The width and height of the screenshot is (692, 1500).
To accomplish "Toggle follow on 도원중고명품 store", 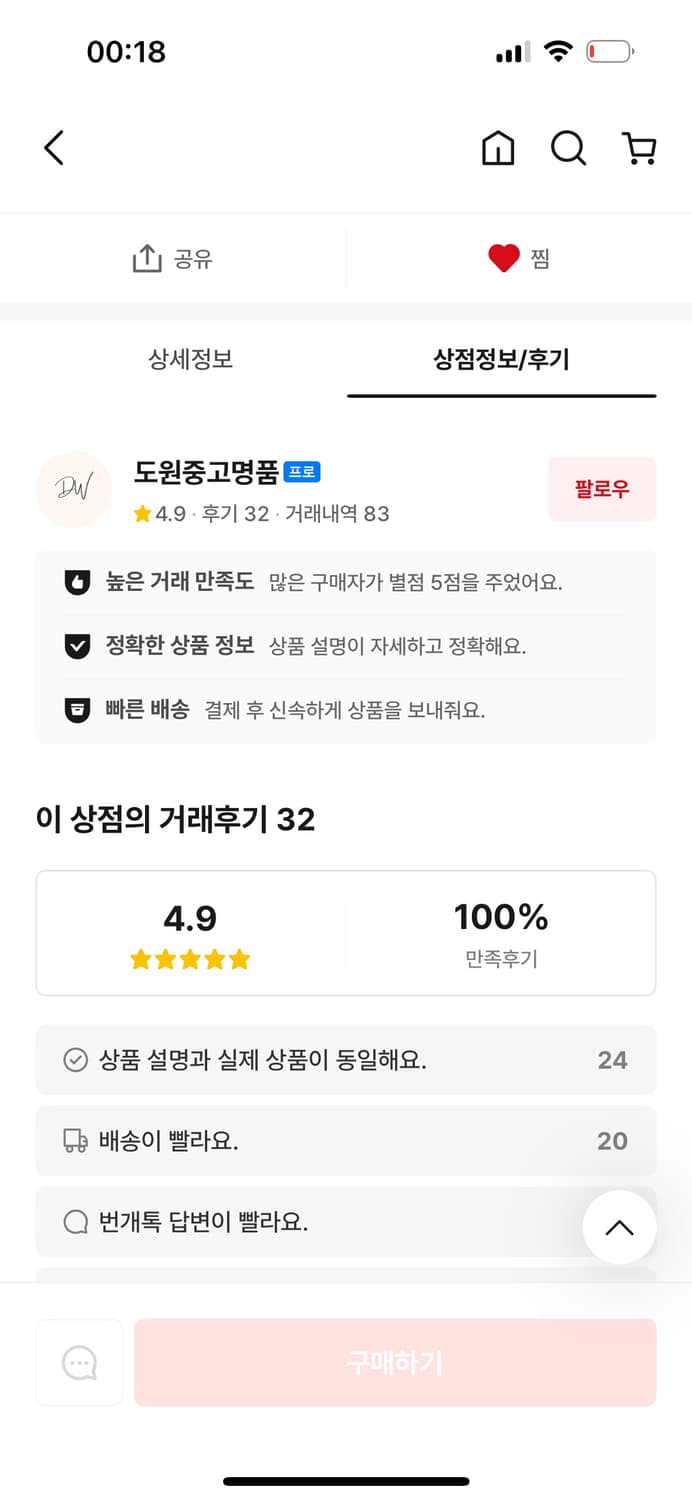I will 602,489.
